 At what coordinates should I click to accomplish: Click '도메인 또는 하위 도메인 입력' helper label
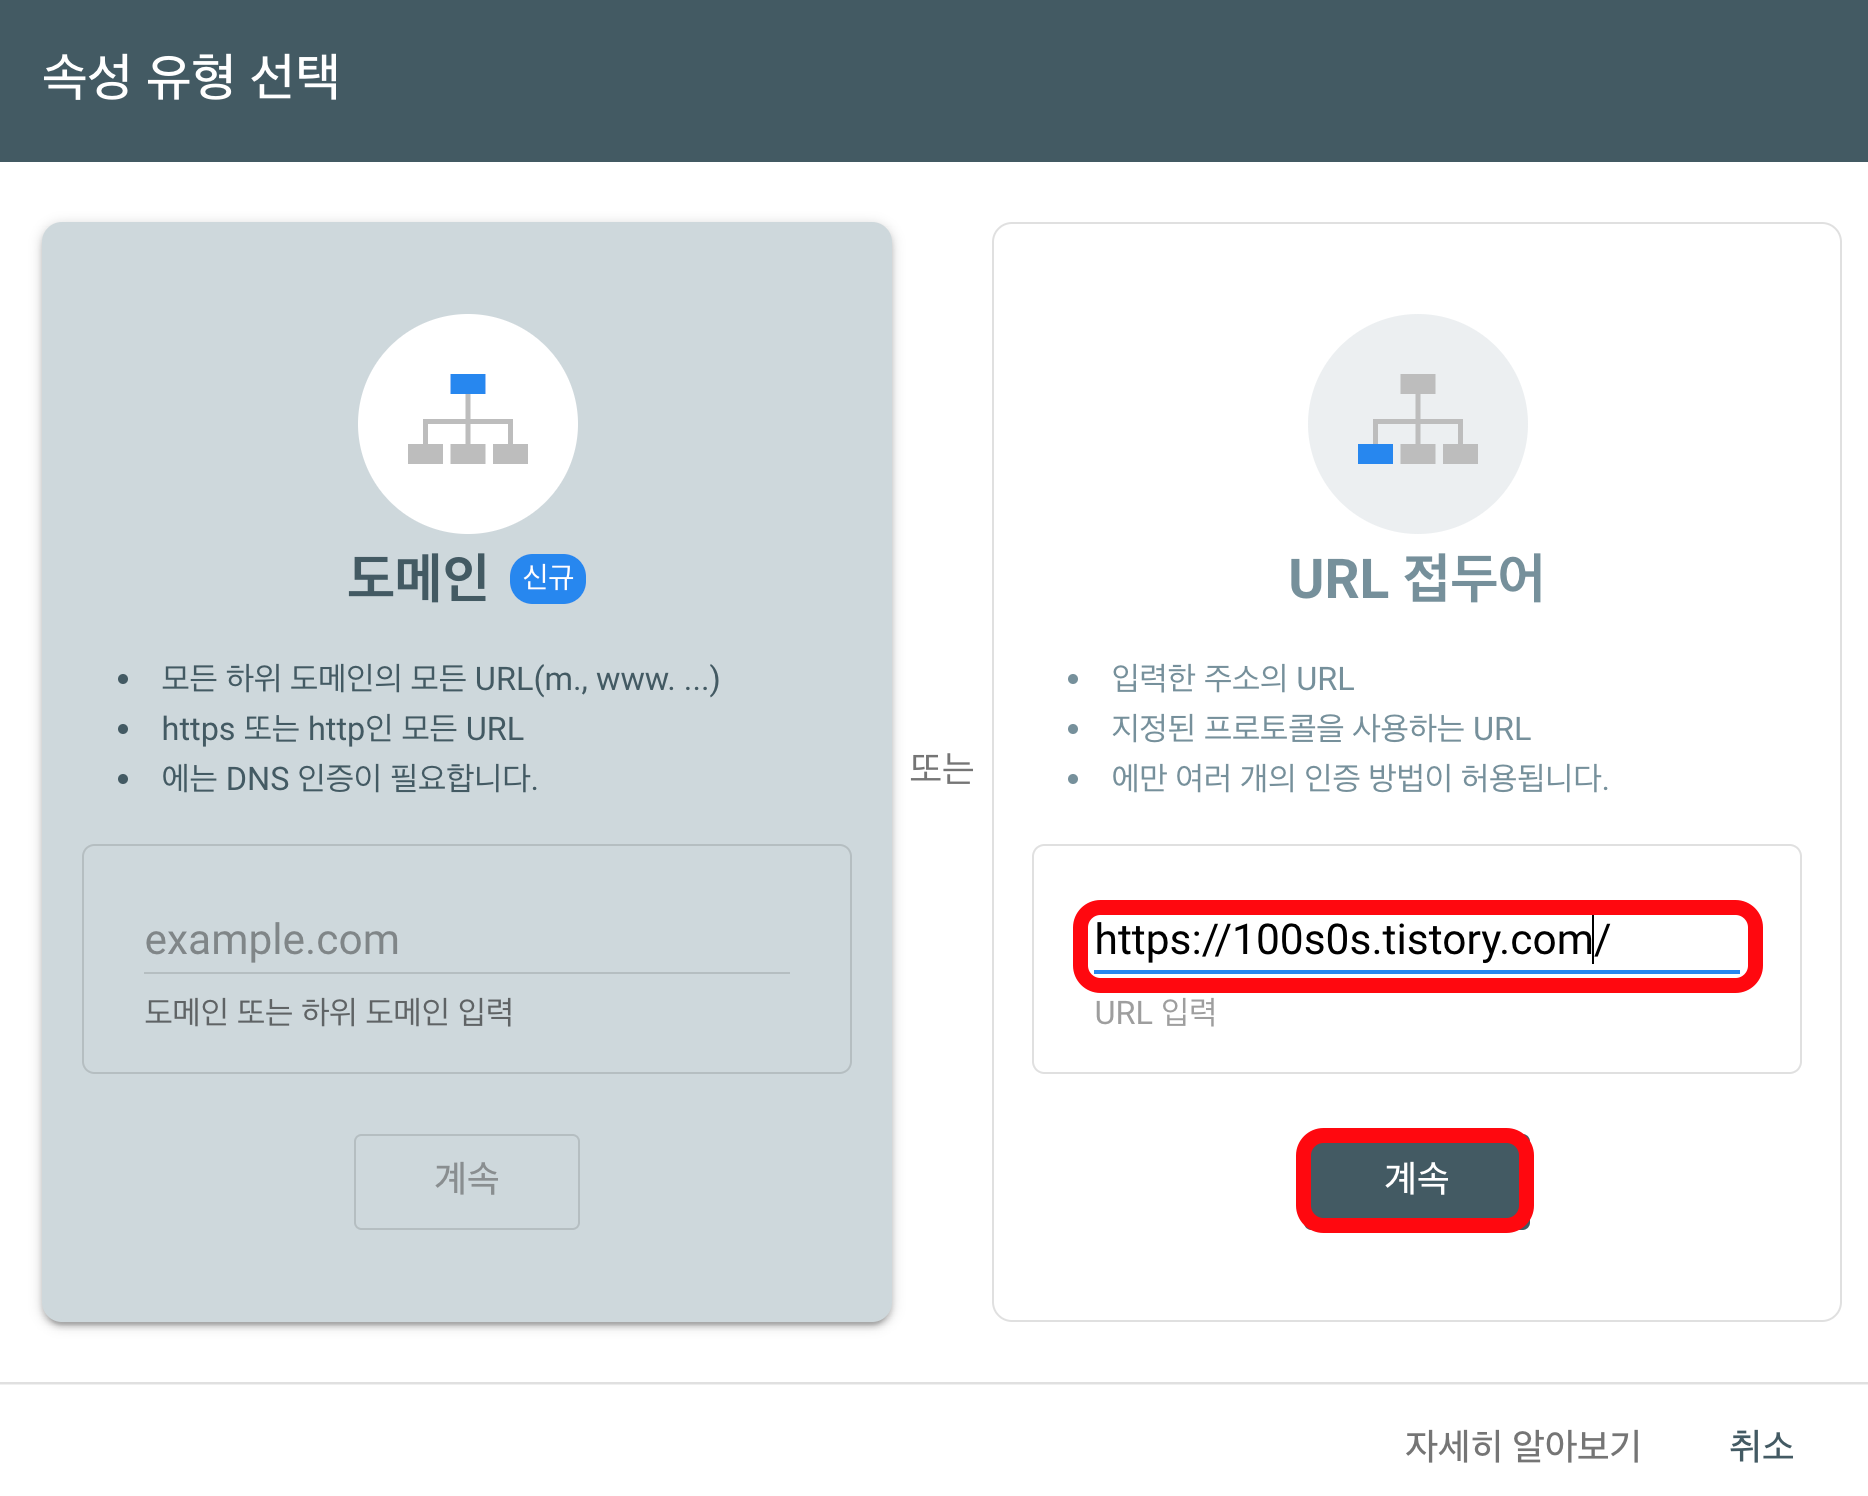click(x=329, y=1012)
